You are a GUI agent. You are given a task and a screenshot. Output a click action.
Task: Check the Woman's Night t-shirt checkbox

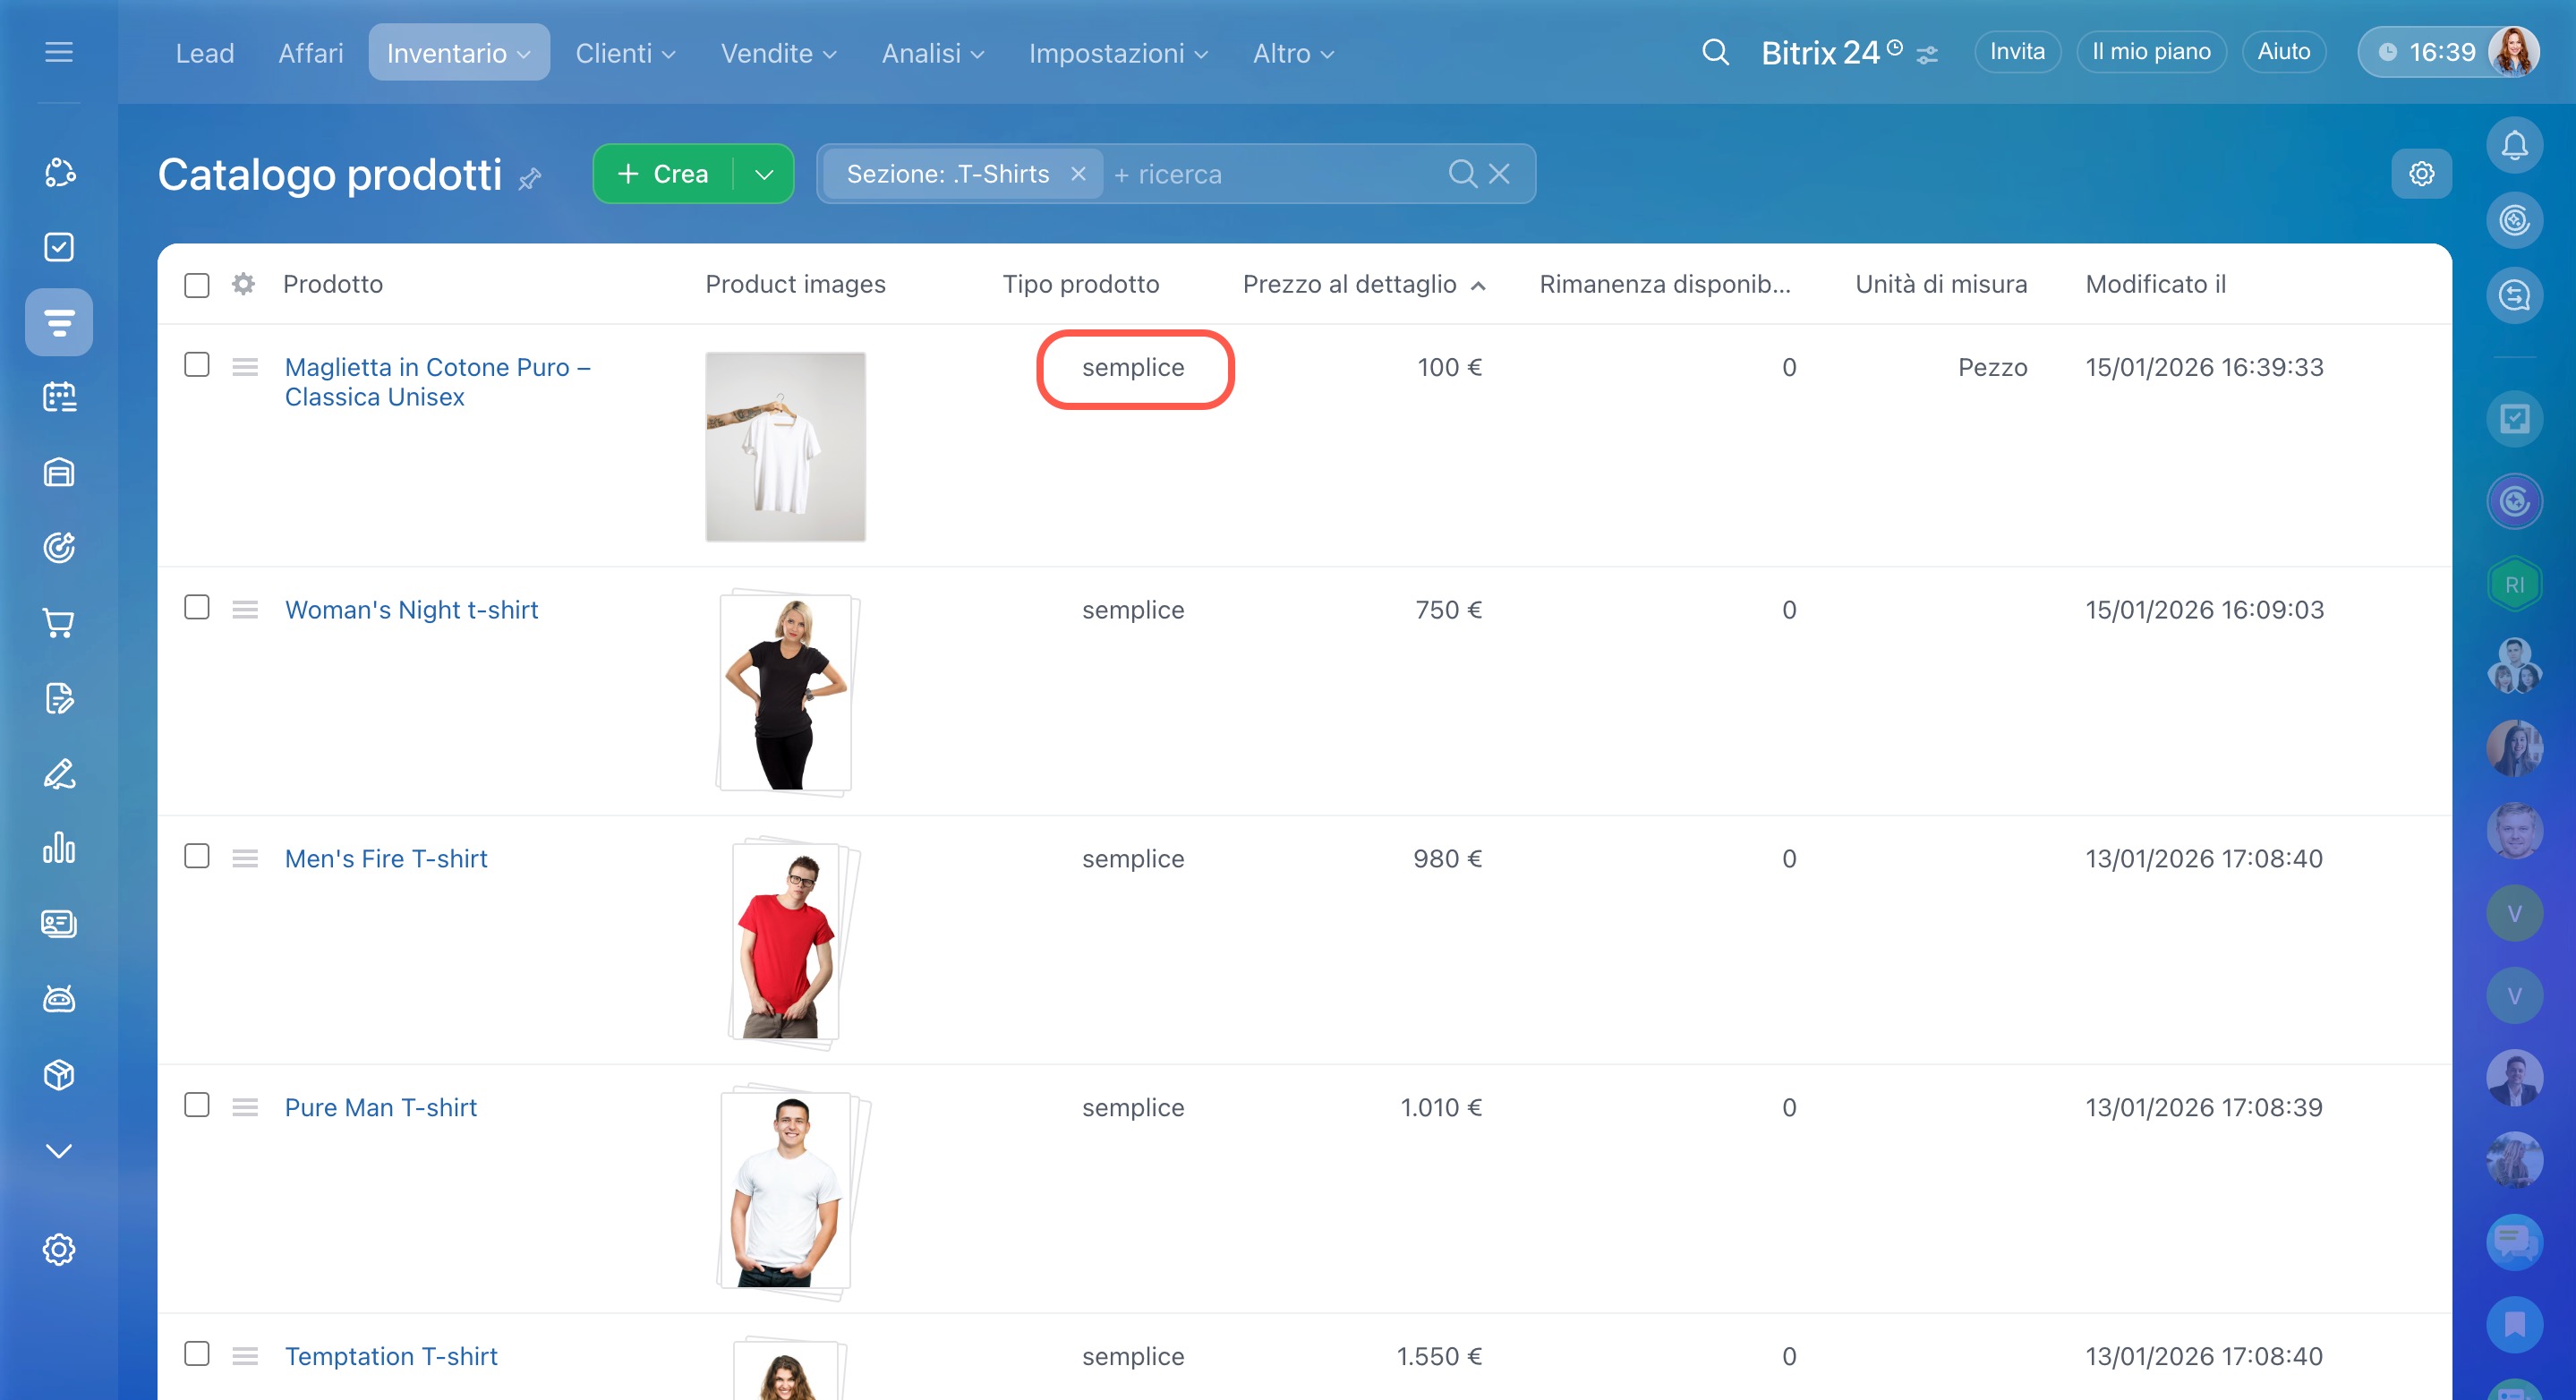(197, 608)
